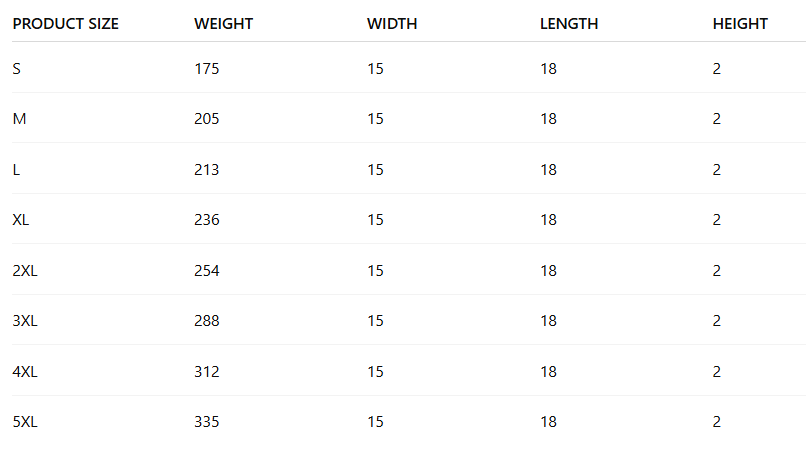Image resolution: width=806 pixels, height=469 pixels.
Task: Click the weight value 175
Action: pos(207,69)
